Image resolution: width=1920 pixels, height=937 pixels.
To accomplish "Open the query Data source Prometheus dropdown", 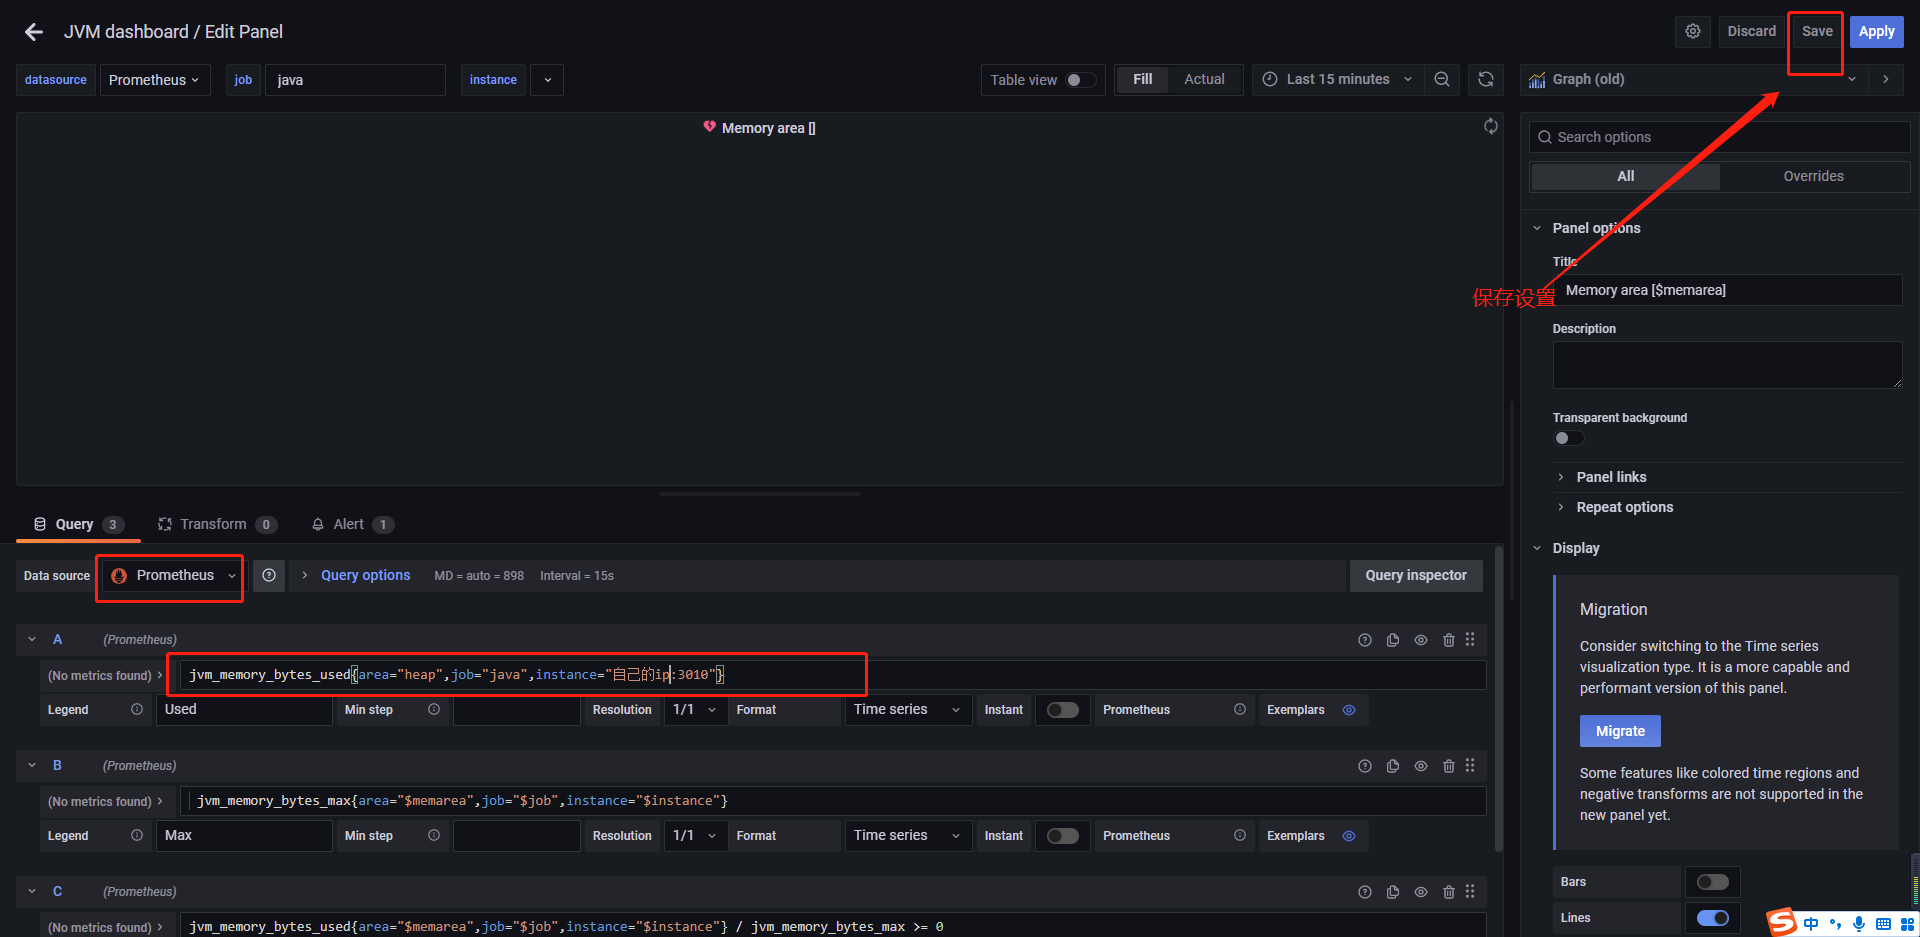I will tap(171, 576).
